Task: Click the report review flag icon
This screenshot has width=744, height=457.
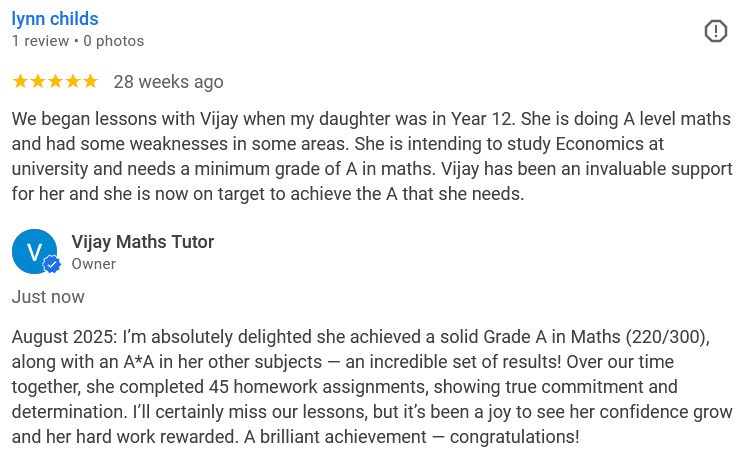Action: tap(716, 31)
